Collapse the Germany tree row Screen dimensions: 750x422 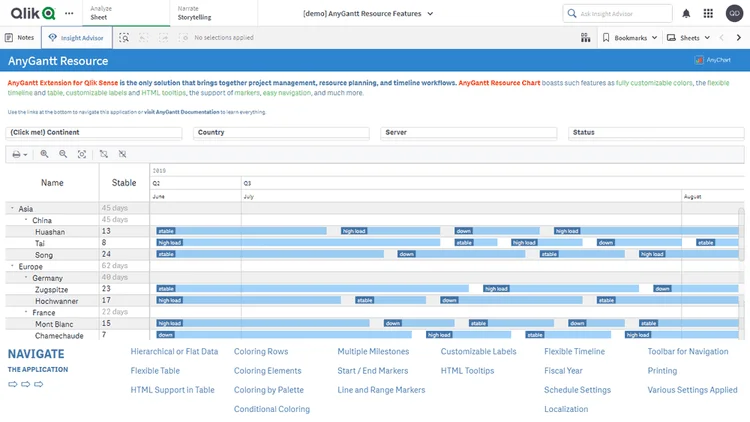[26, 277]
